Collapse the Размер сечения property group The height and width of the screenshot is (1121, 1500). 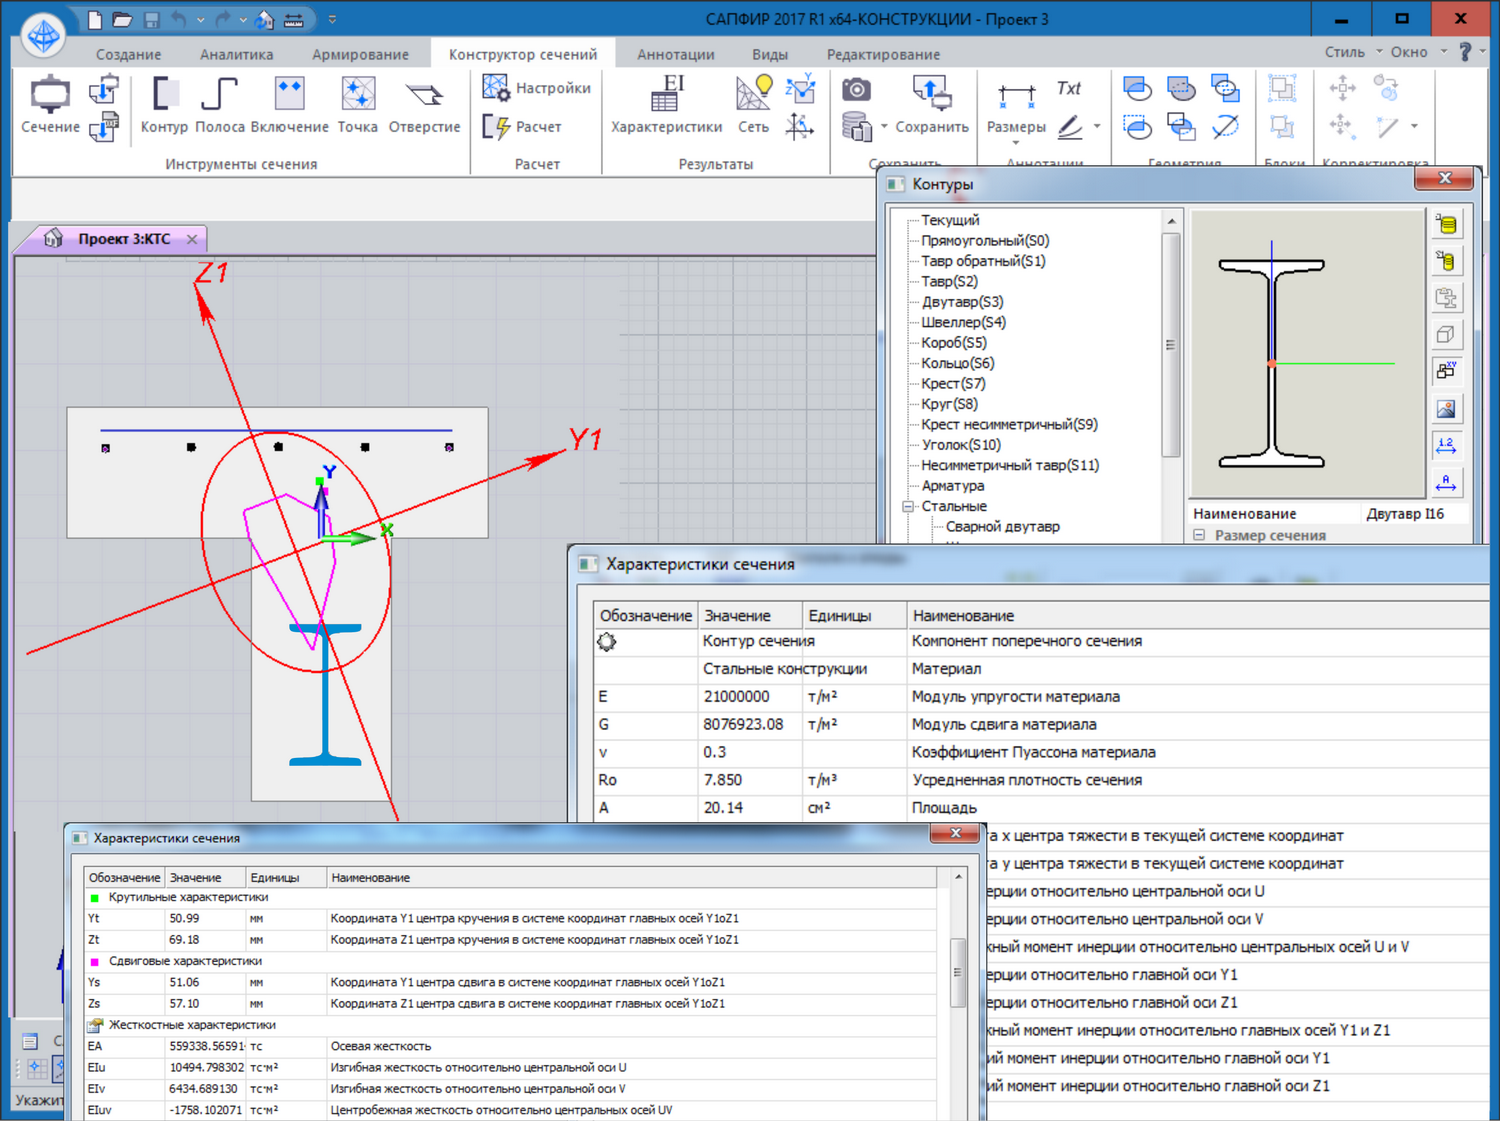coord(1199,535)
